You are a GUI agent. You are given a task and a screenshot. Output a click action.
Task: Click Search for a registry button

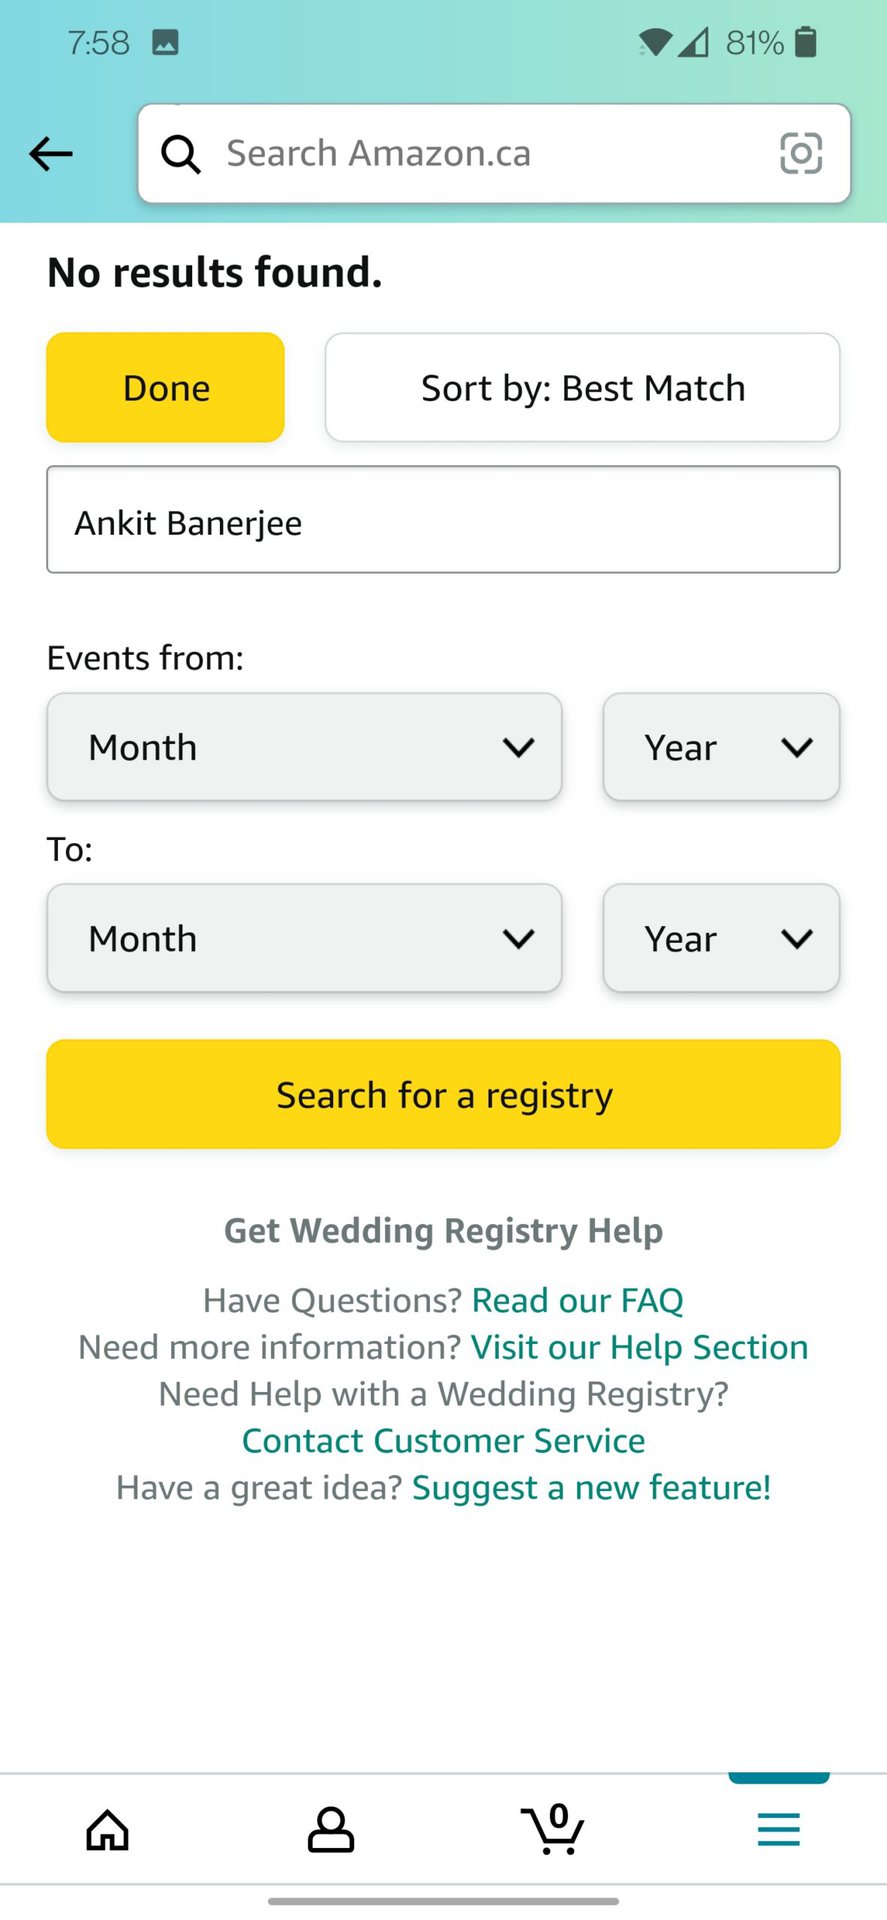(x=443, y=1095)
